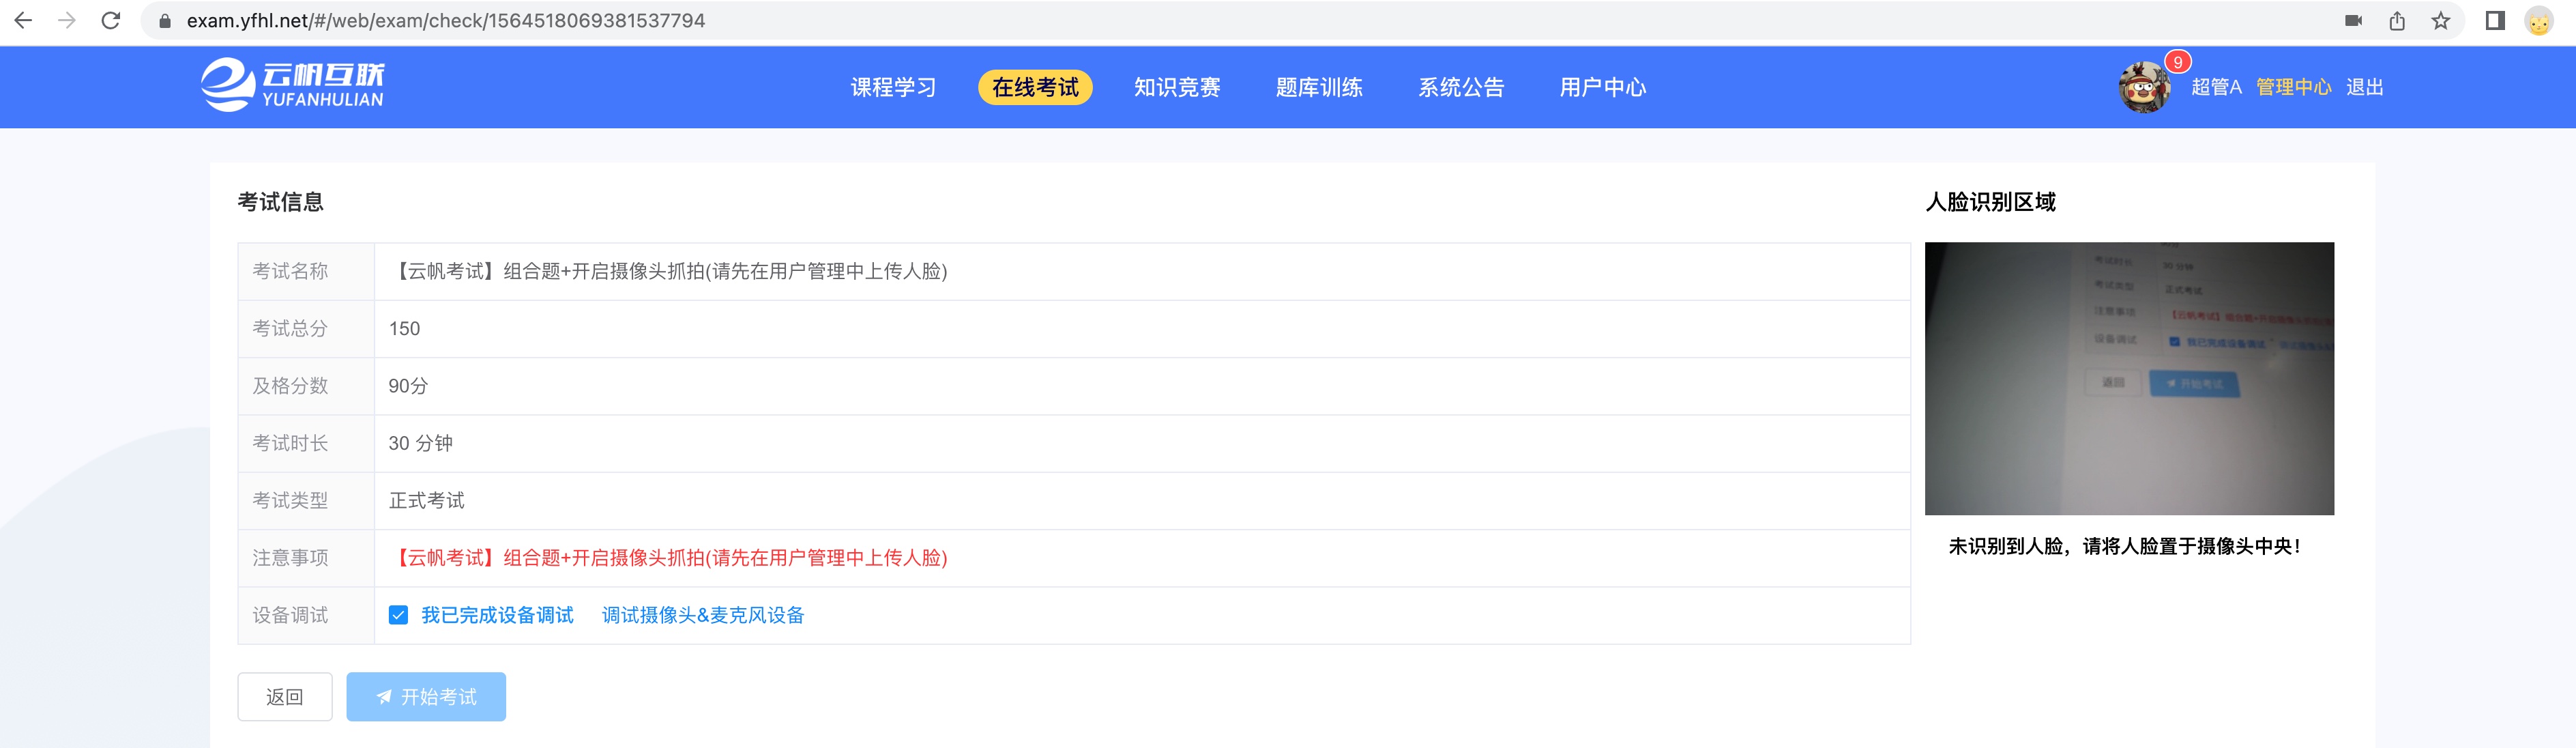The height and width of the screenshot is (748, 2576).
Task: Click the 未识别到人脸 warning message
Action: click(2125, 546)
